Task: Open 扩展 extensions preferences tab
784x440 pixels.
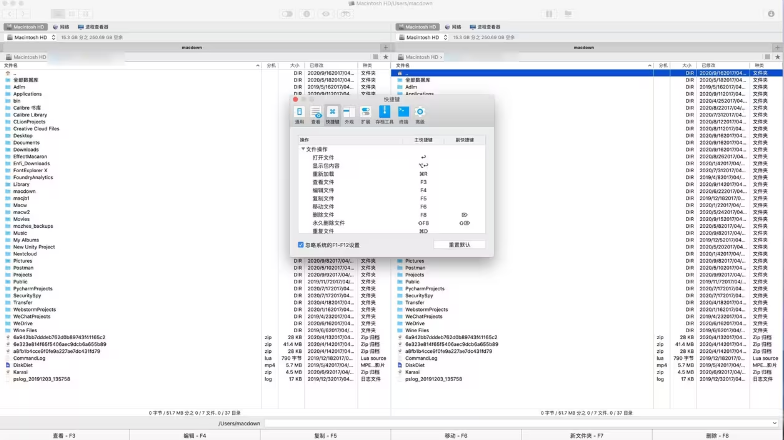Action: (366, 114)
